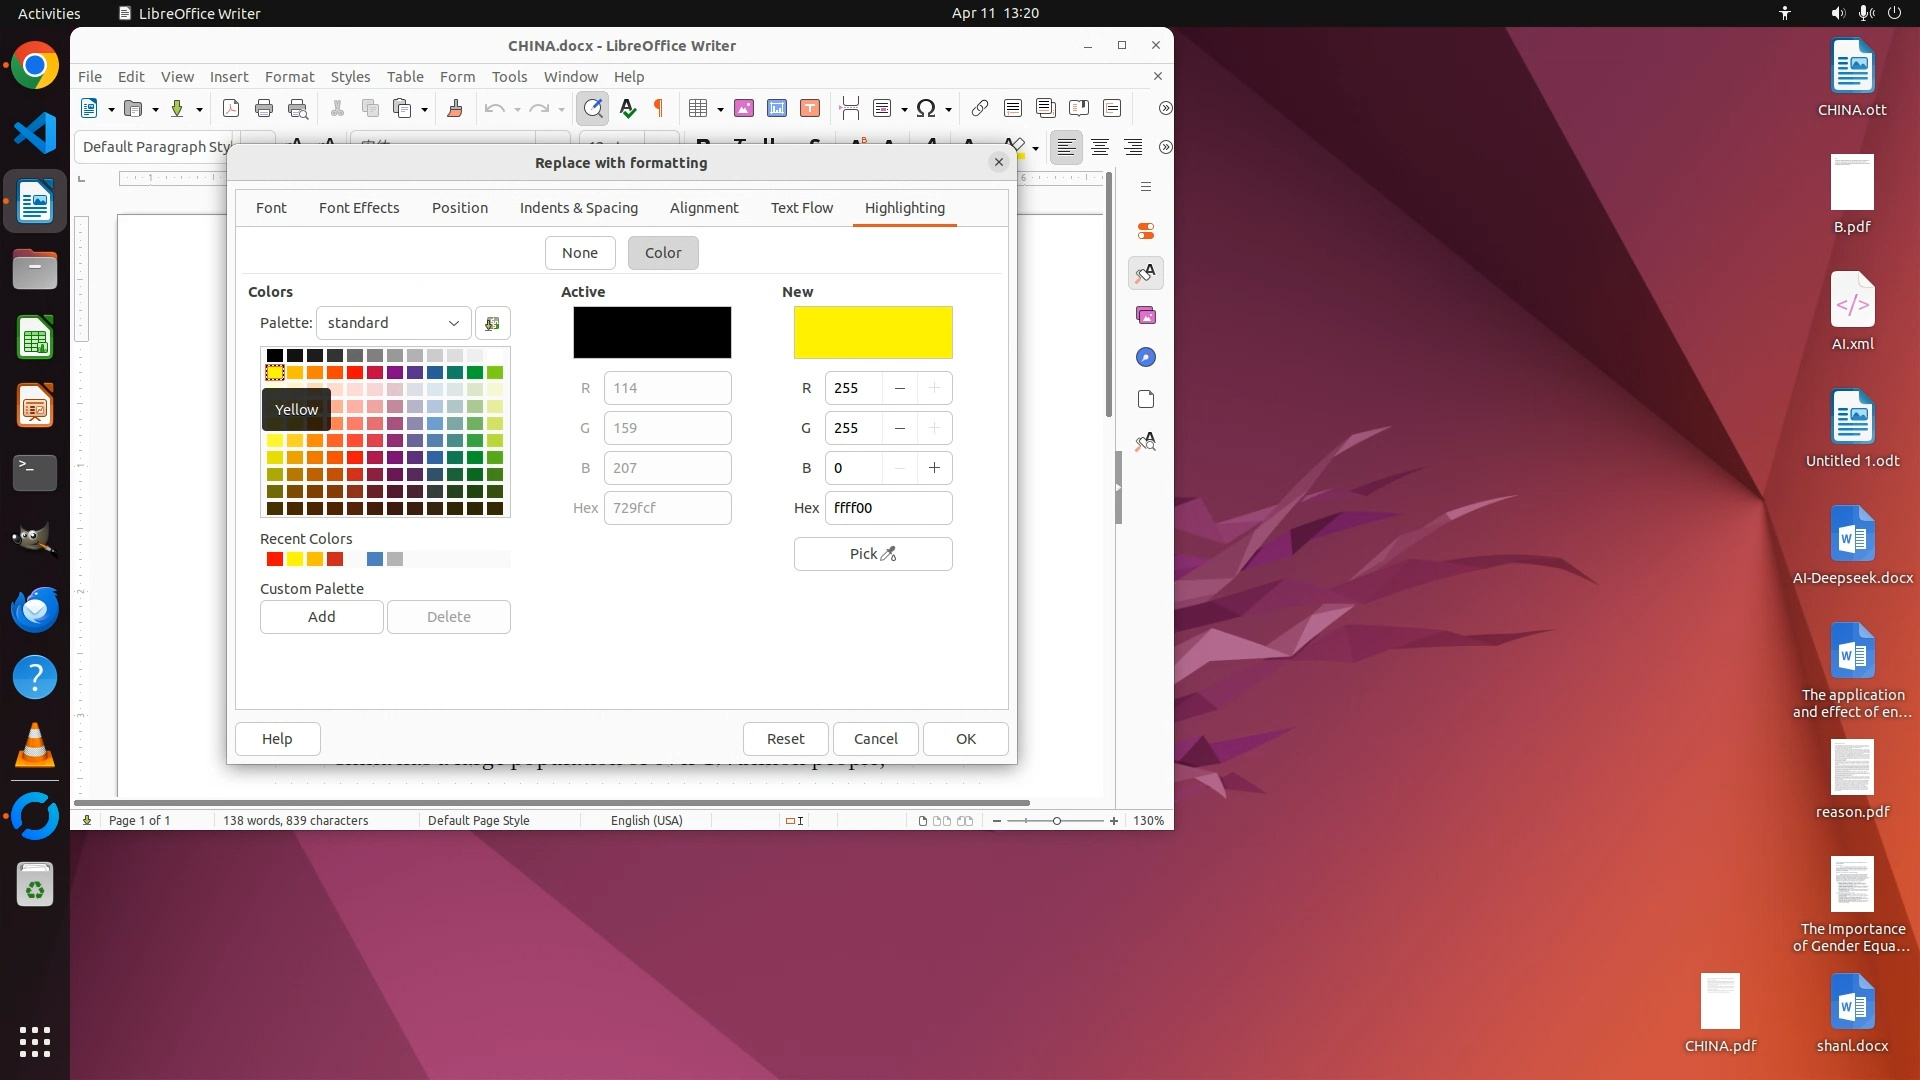Open the sidebar Gallery panel icon

pyautogui.click(x=1146, y=315)
